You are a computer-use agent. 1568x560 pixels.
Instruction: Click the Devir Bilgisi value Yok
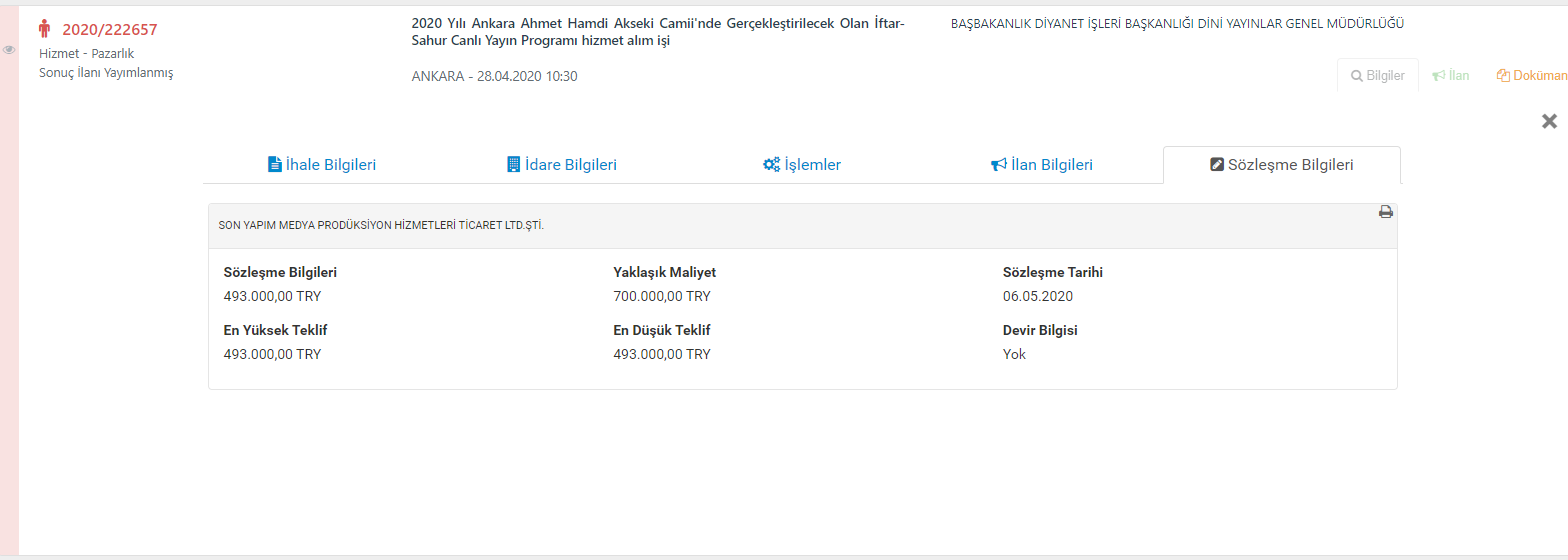click(x=1014, y=354)
